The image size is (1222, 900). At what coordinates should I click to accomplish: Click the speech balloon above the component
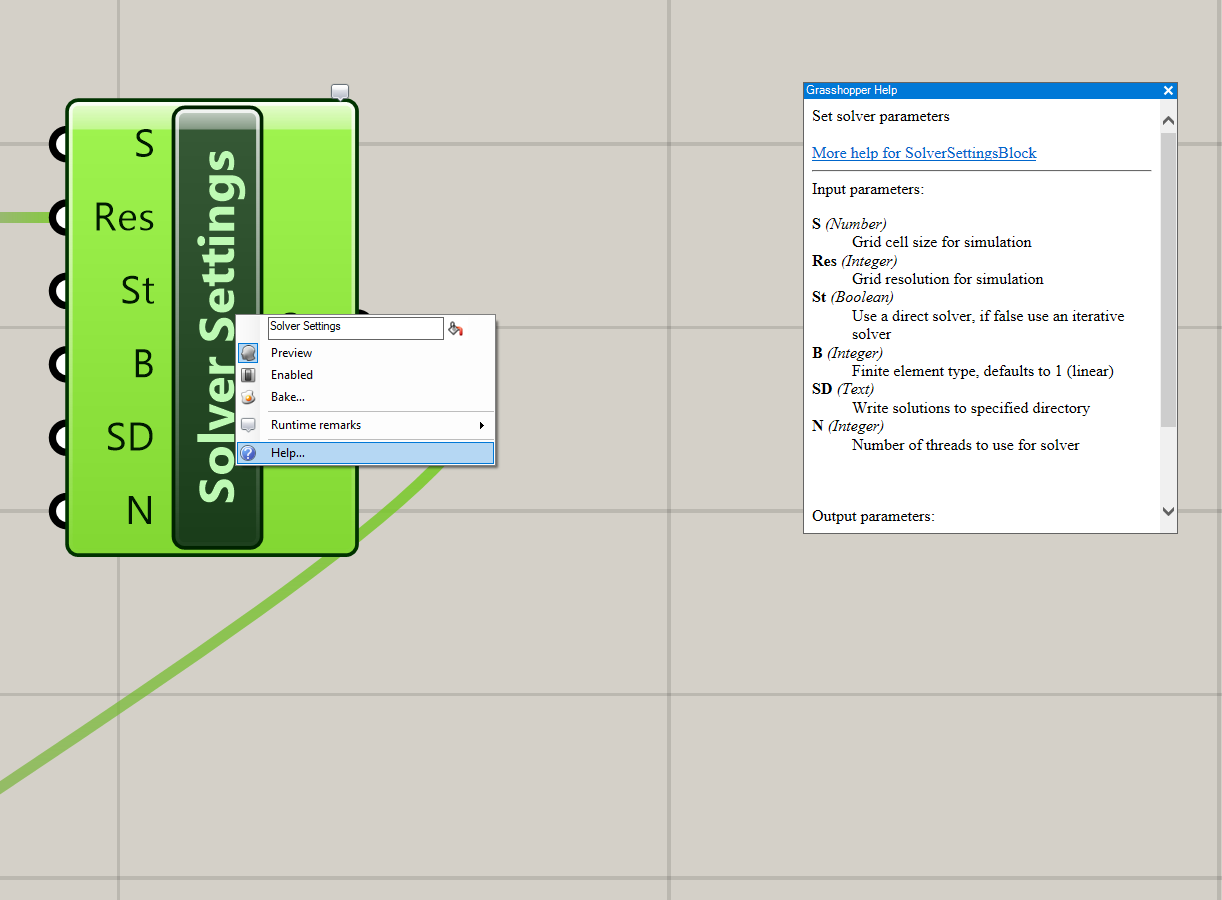pyautogui.click(x=340, y=92)
